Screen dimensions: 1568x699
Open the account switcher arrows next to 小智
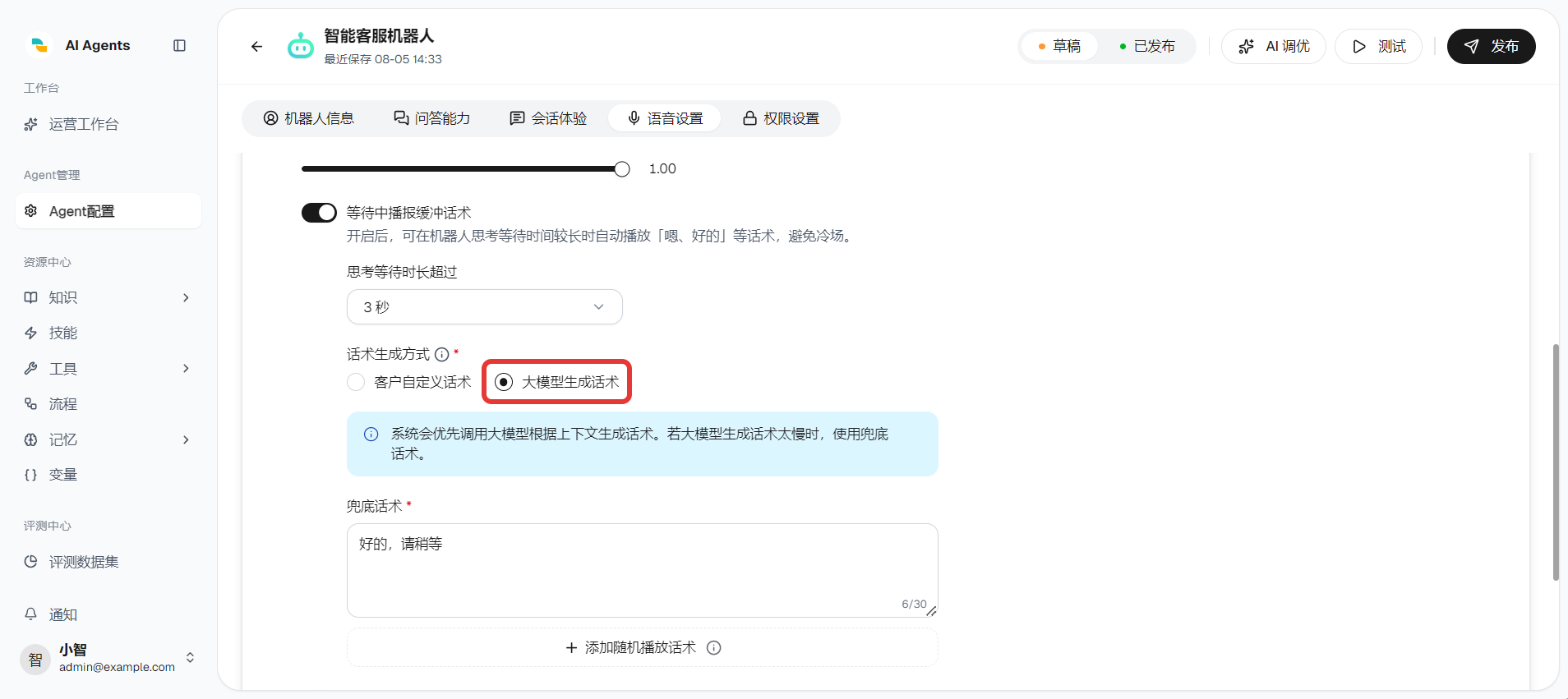(x=190, y=658)
